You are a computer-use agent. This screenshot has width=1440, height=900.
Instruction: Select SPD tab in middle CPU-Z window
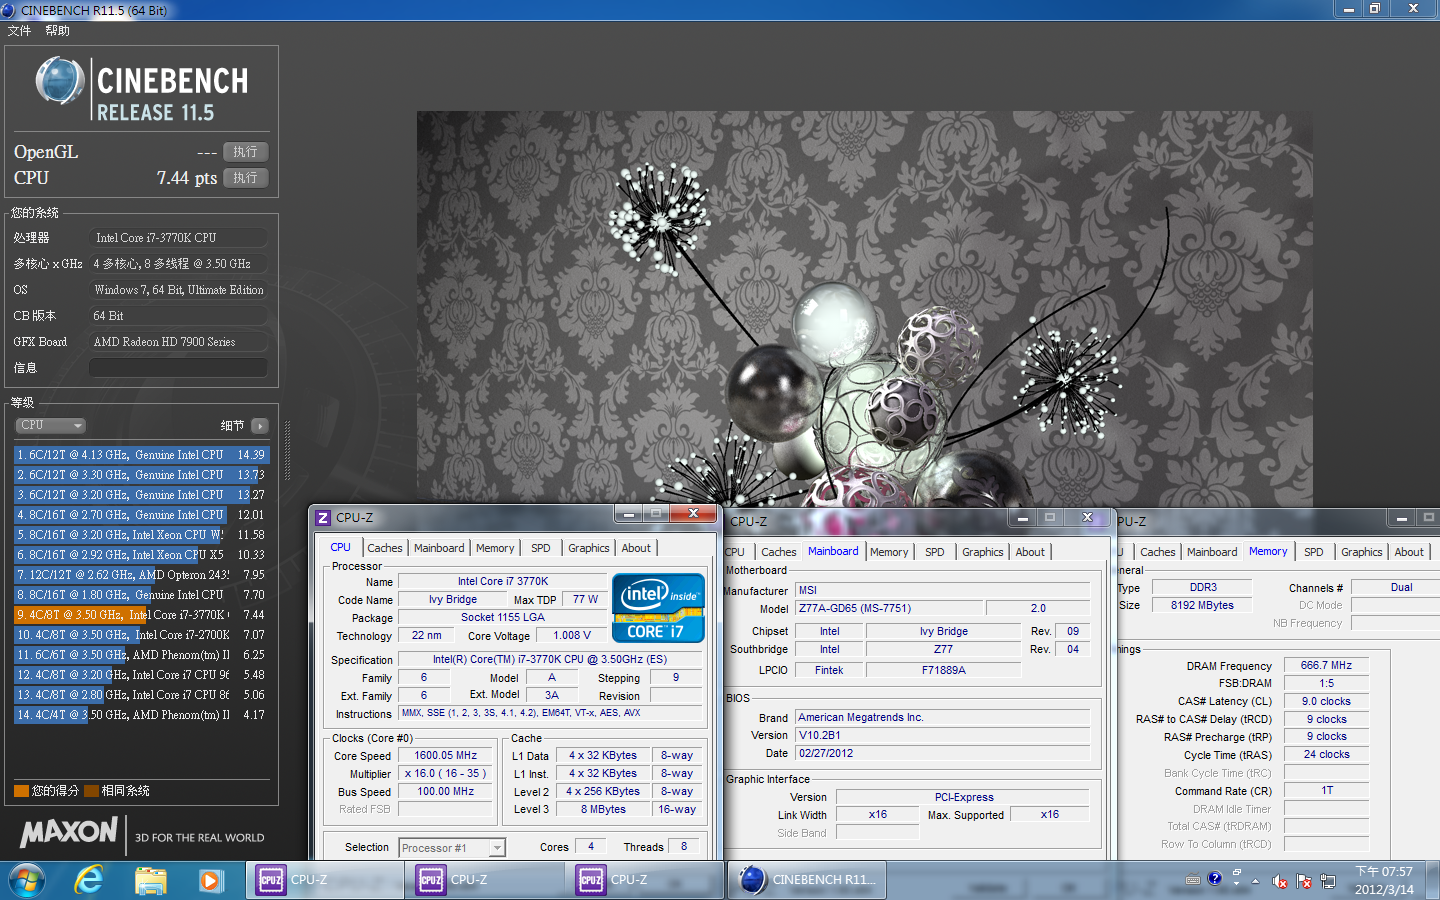(x=935, y=552)
